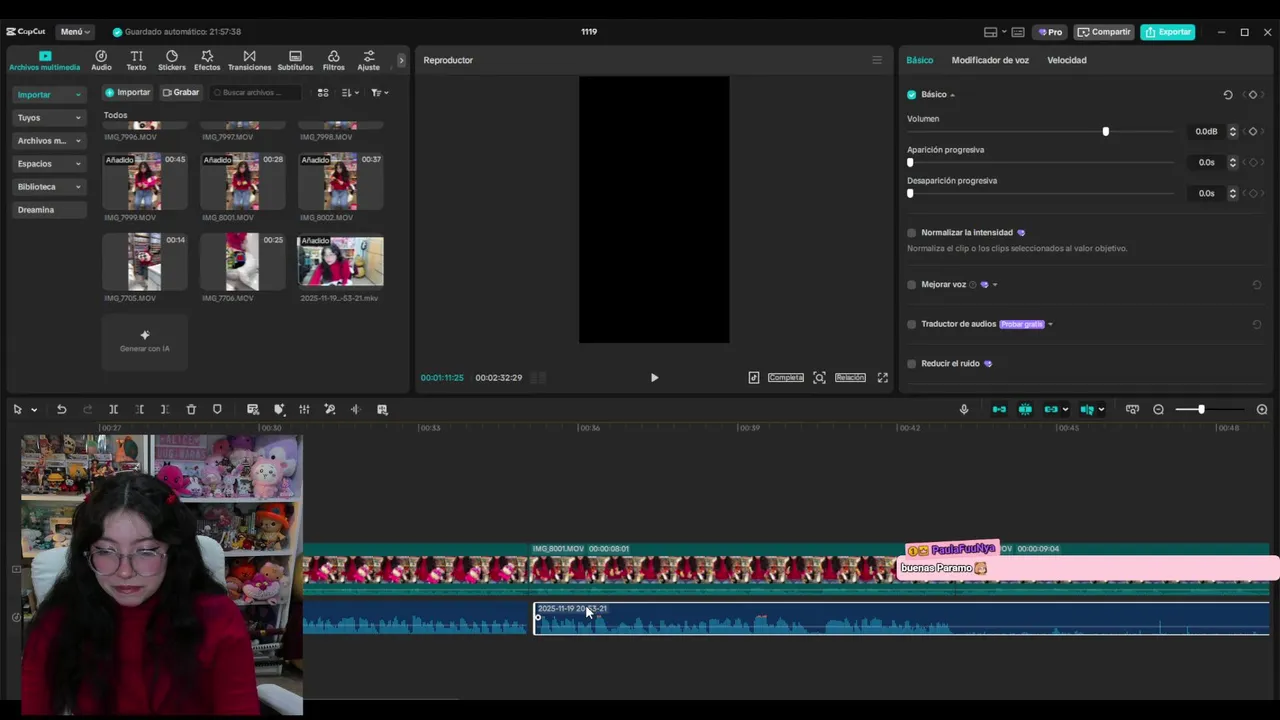The image size is (1280, 720).
Task: Click the Buscar archivos search field
Action: [x=256, y=92]
